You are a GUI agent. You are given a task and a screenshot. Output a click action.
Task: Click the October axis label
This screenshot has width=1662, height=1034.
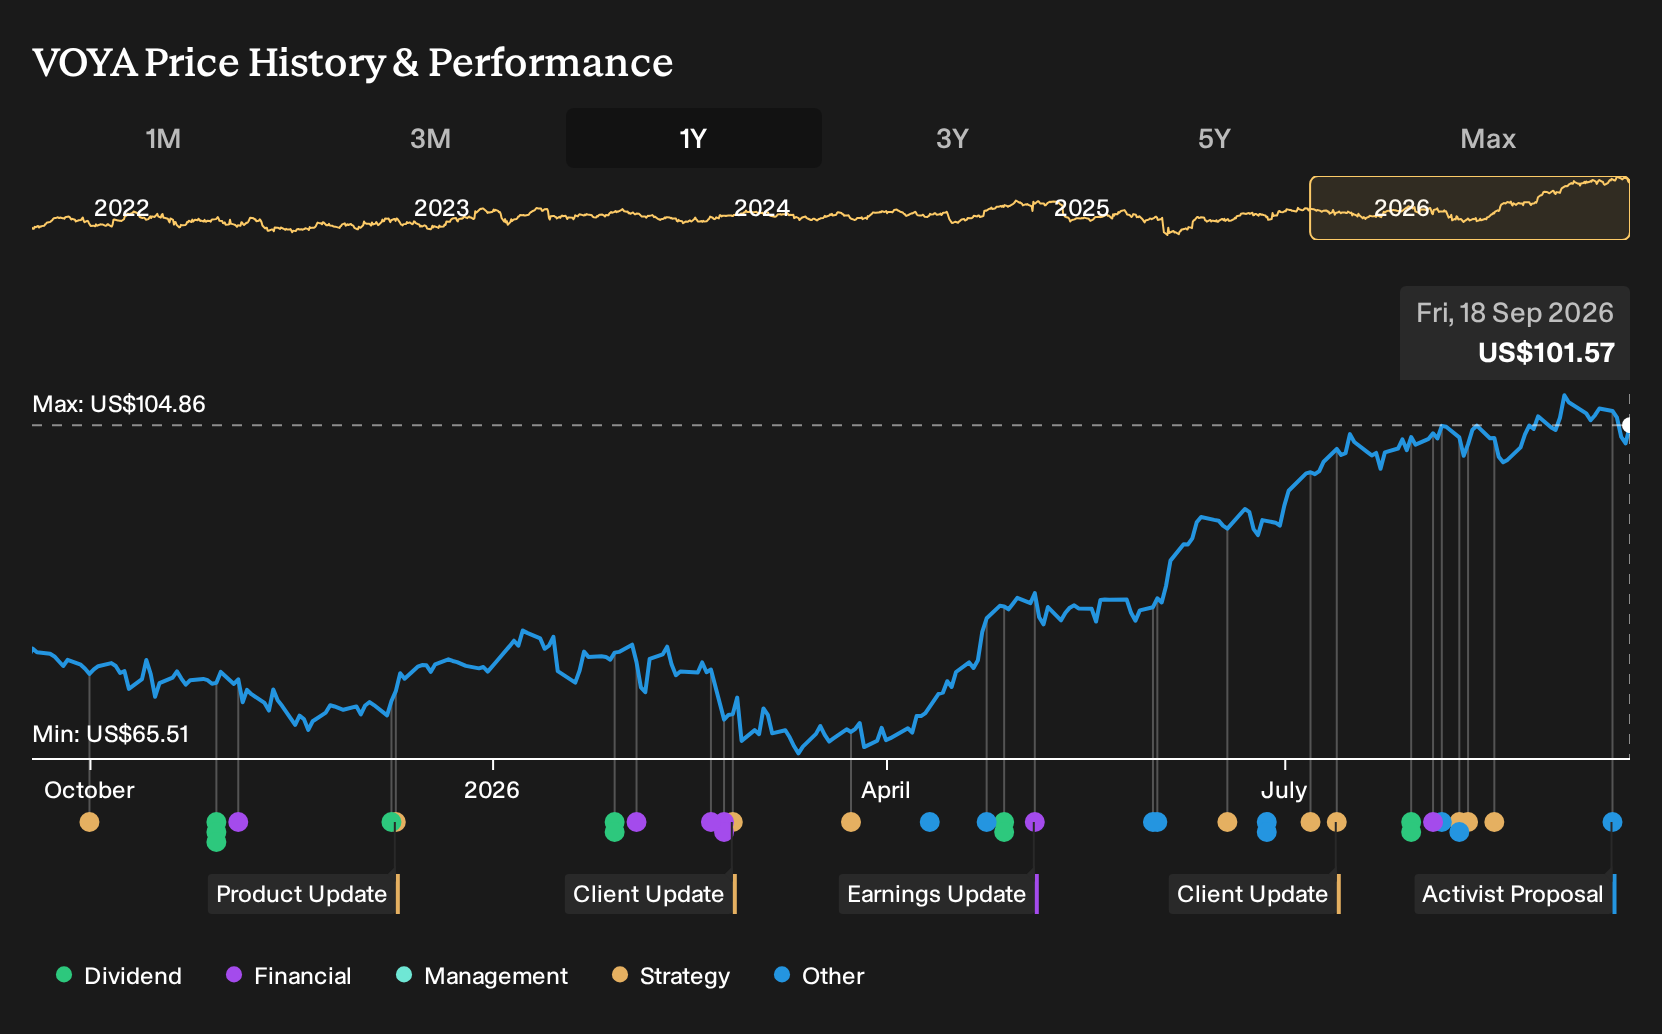(89, 790)
